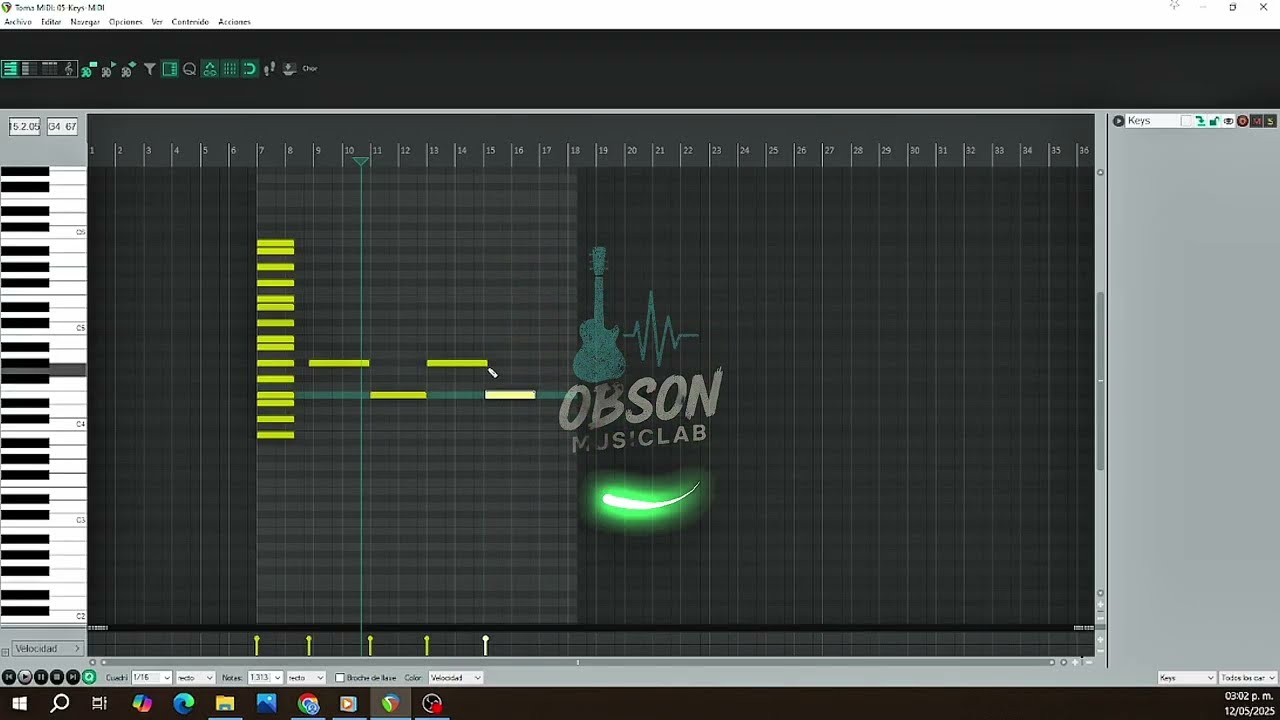Open Windows Start menu
This screenshot has height=720, width=1280.
pyautogui.click(x=19, y=704)
